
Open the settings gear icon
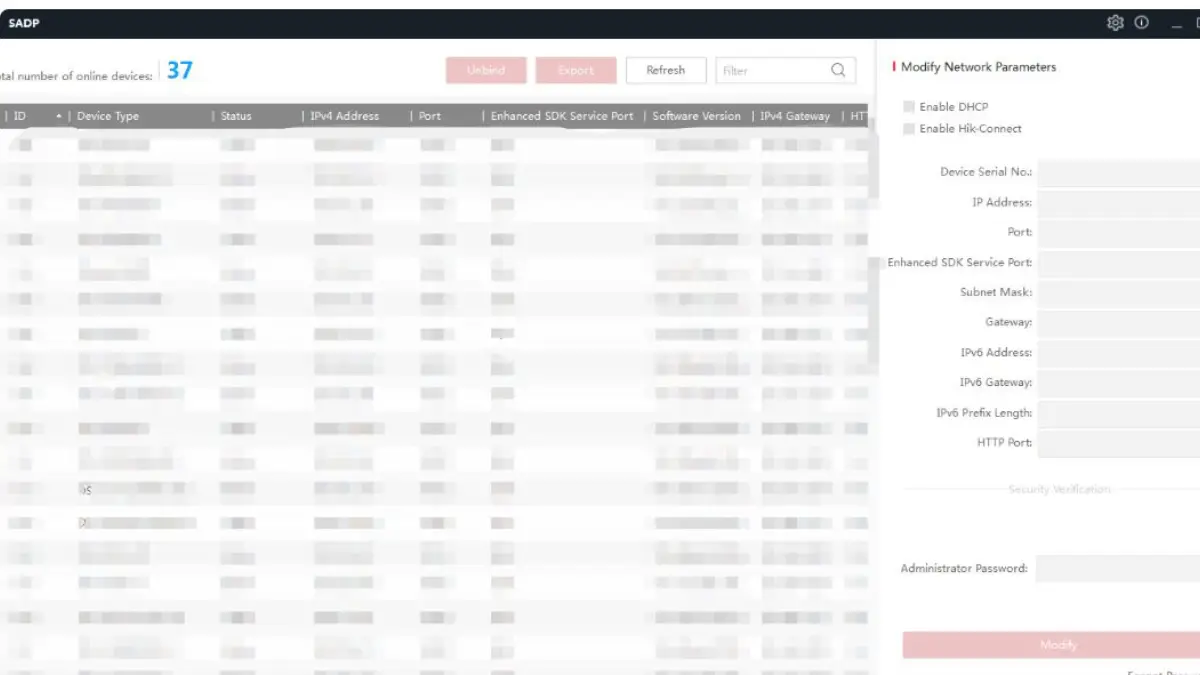[1115, 23]
